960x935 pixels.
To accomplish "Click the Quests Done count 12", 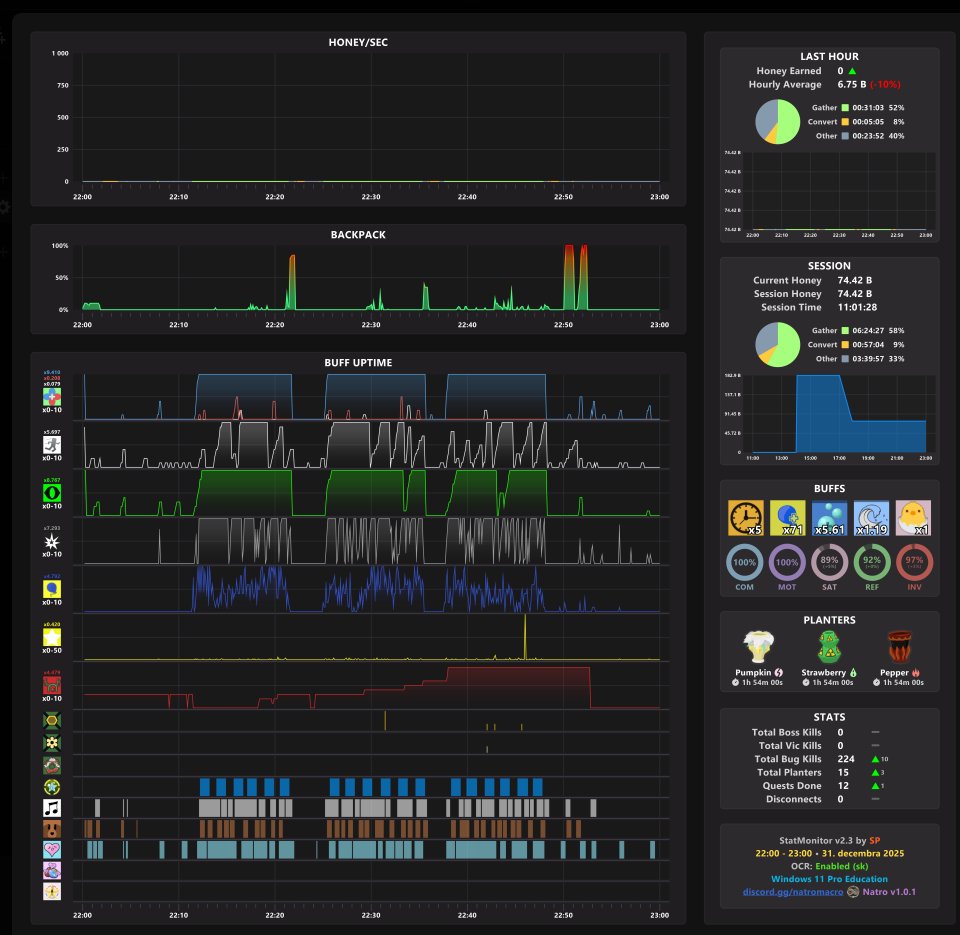I will [843, 786].
